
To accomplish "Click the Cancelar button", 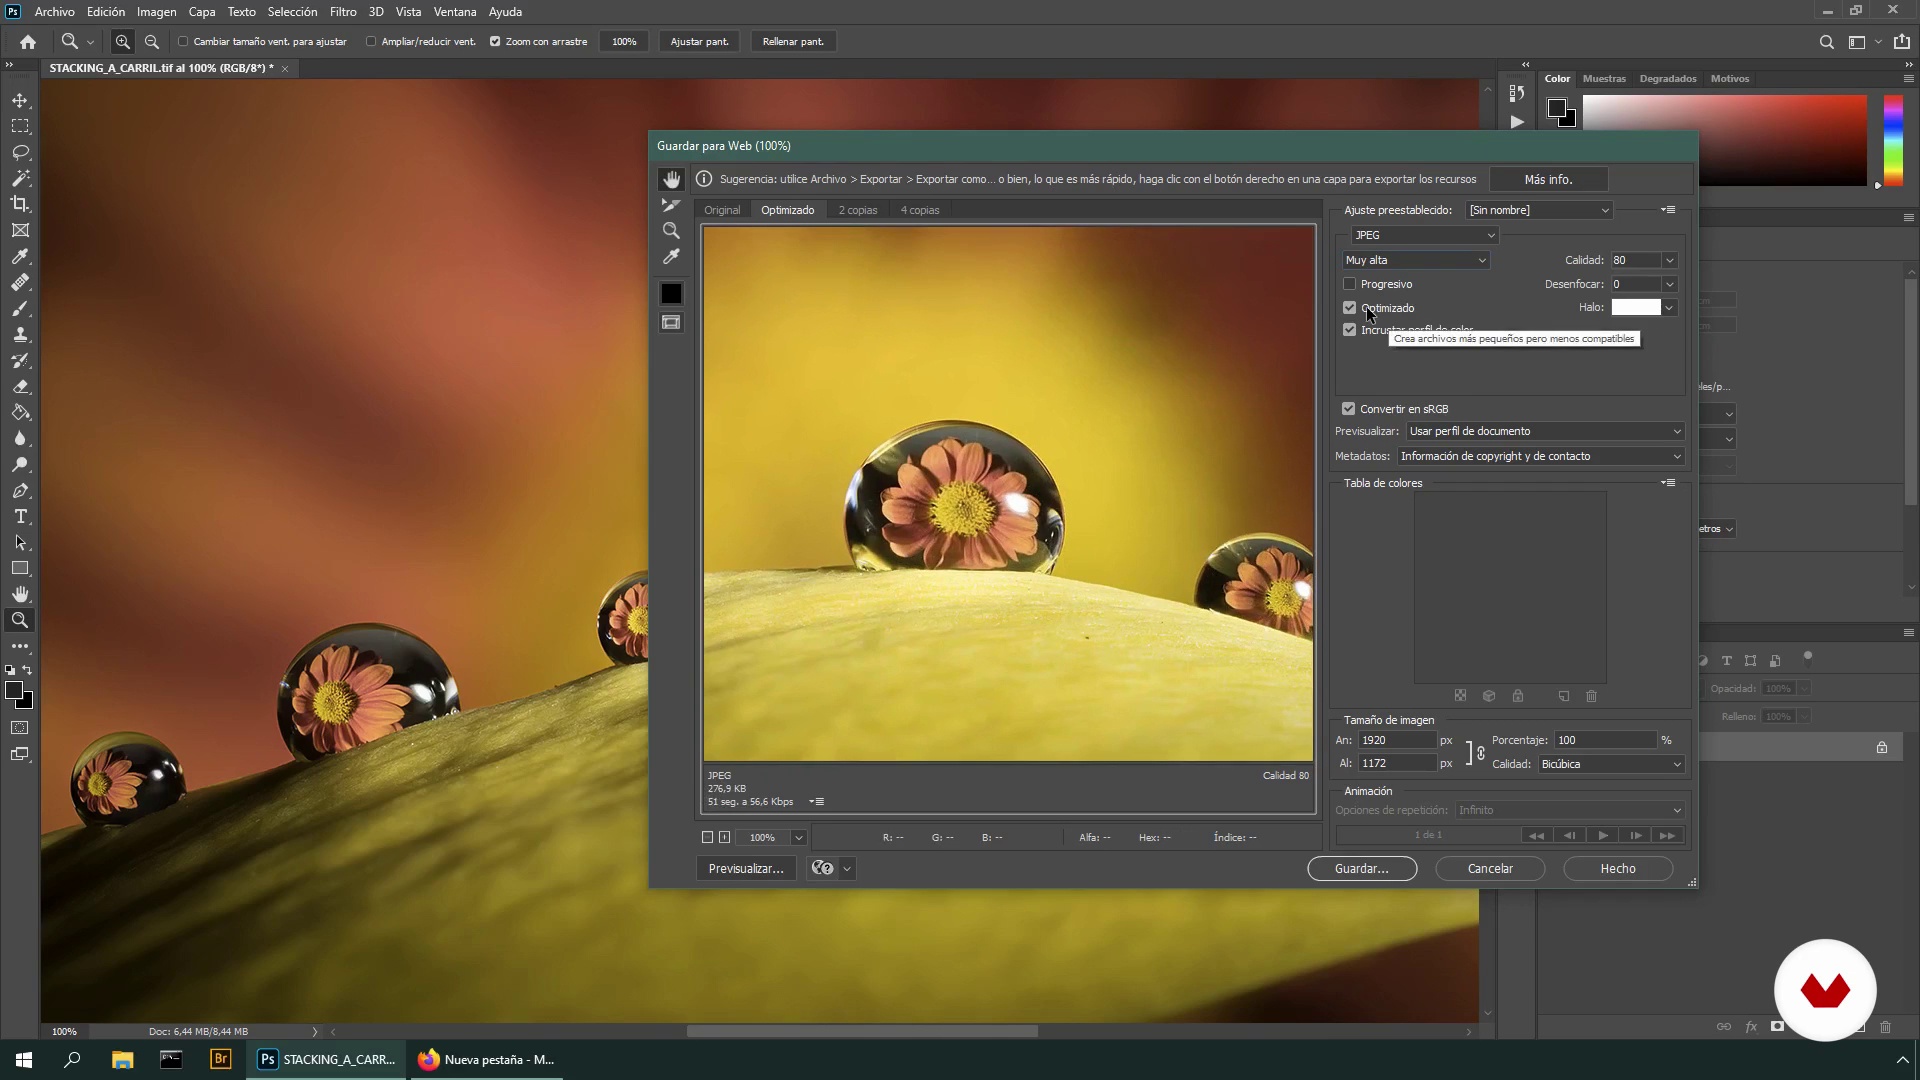I will tap(1490, 869).
